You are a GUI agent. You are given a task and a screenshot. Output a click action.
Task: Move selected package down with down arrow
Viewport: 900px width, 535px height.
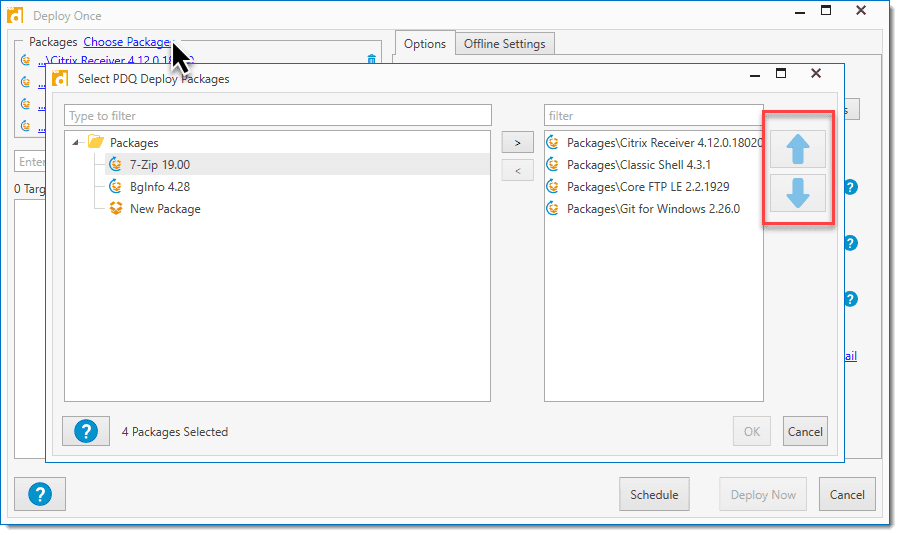[797, 193]
